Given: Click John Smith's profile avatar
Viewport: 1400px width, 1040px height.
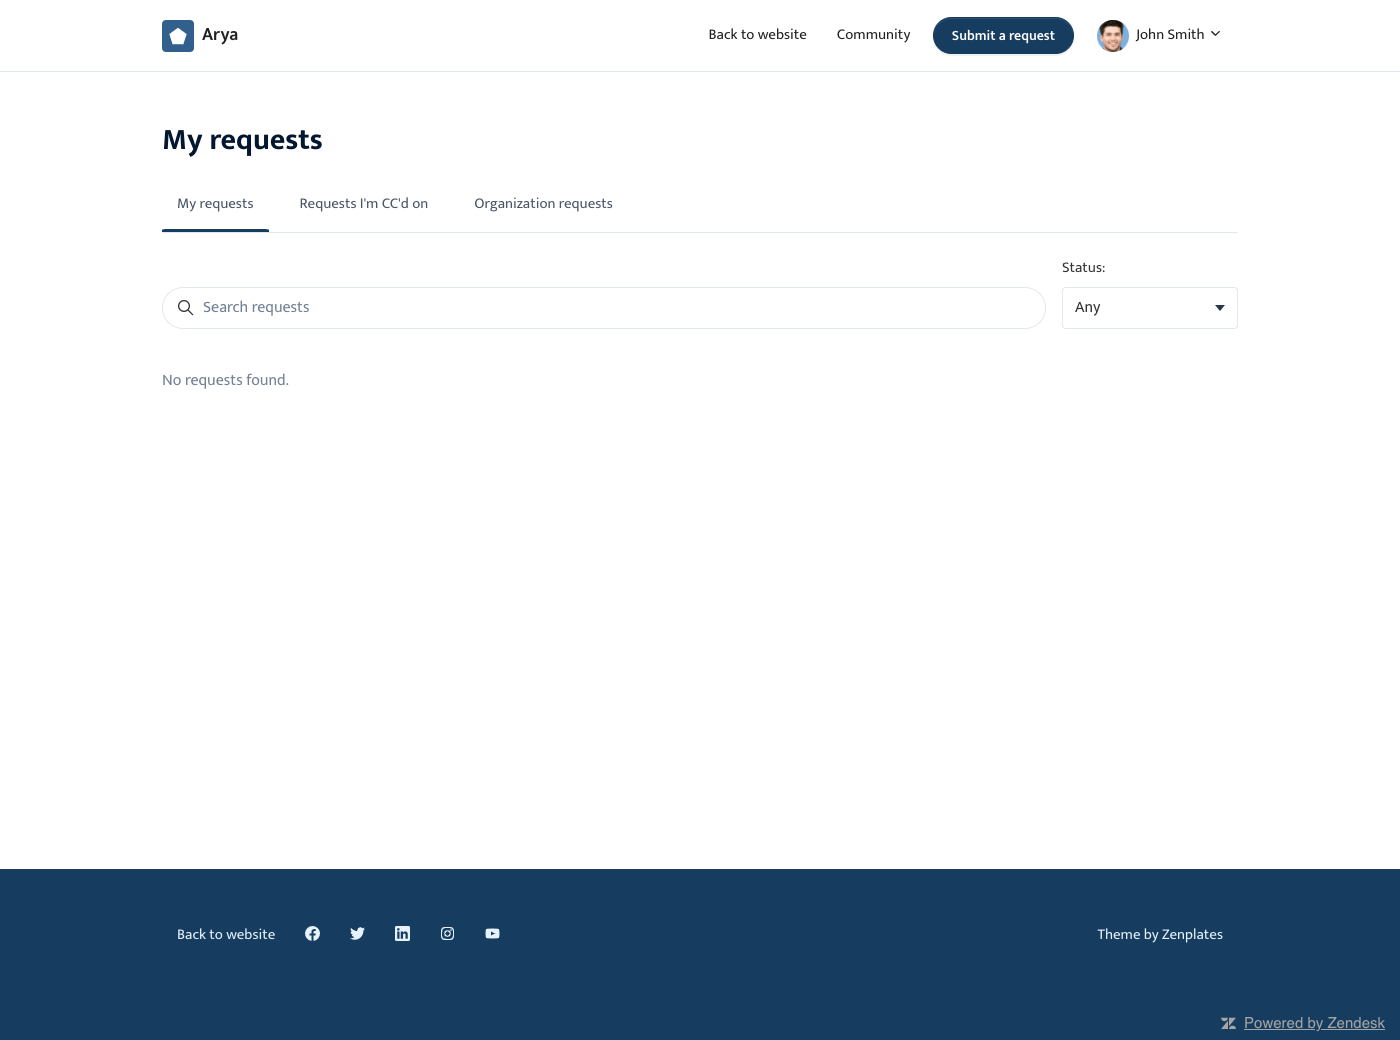Looking at the screenshot, I should click(x=1112, y=35).
